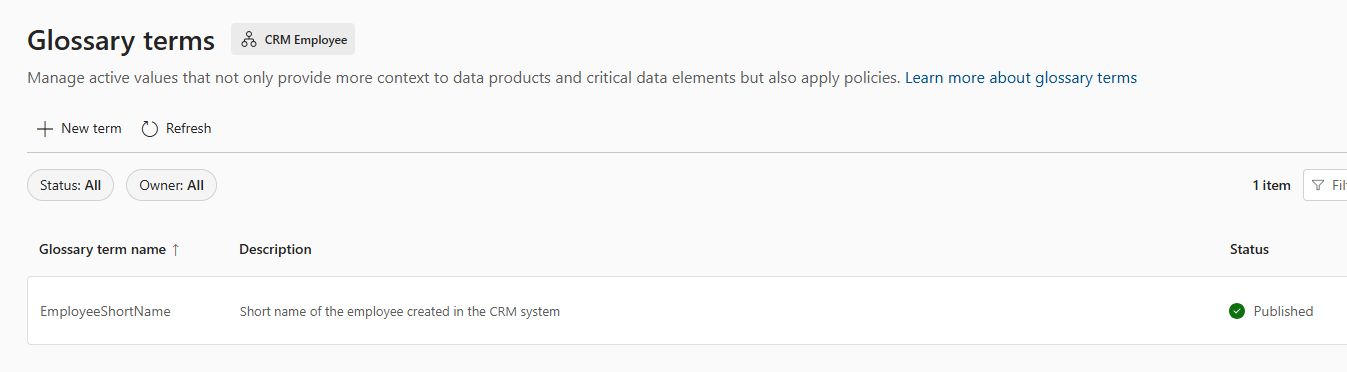This screenshot has height=372, width=1347.
Task: Open Learn more about glossary terms link
Action: 1021,77
